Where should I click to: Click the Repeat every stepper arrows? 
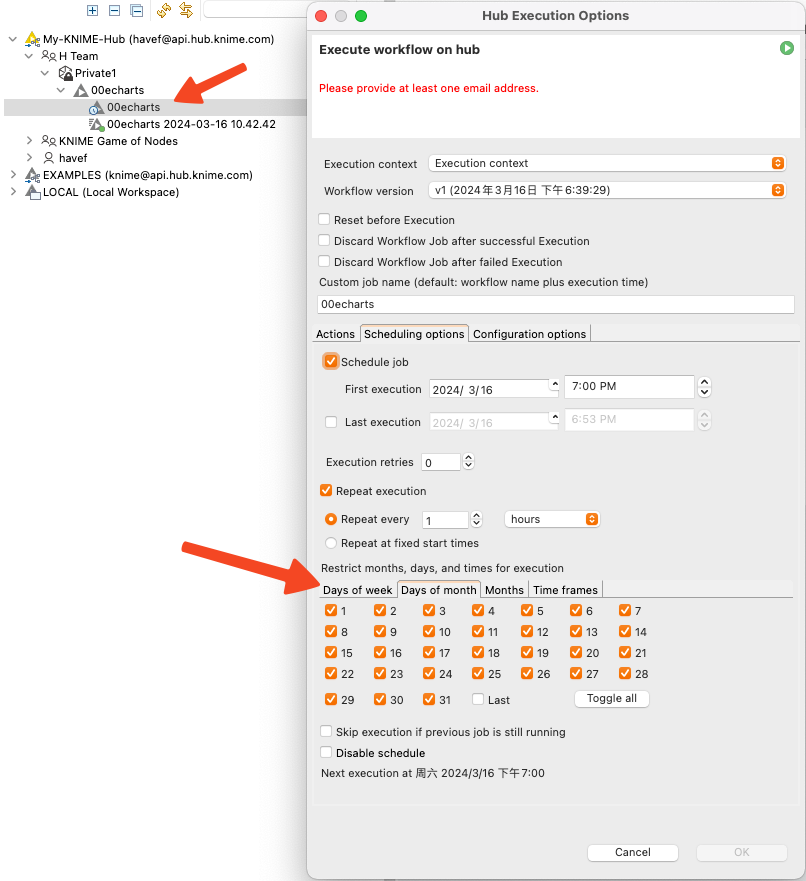pyautogui.click(x=476, y=519)
